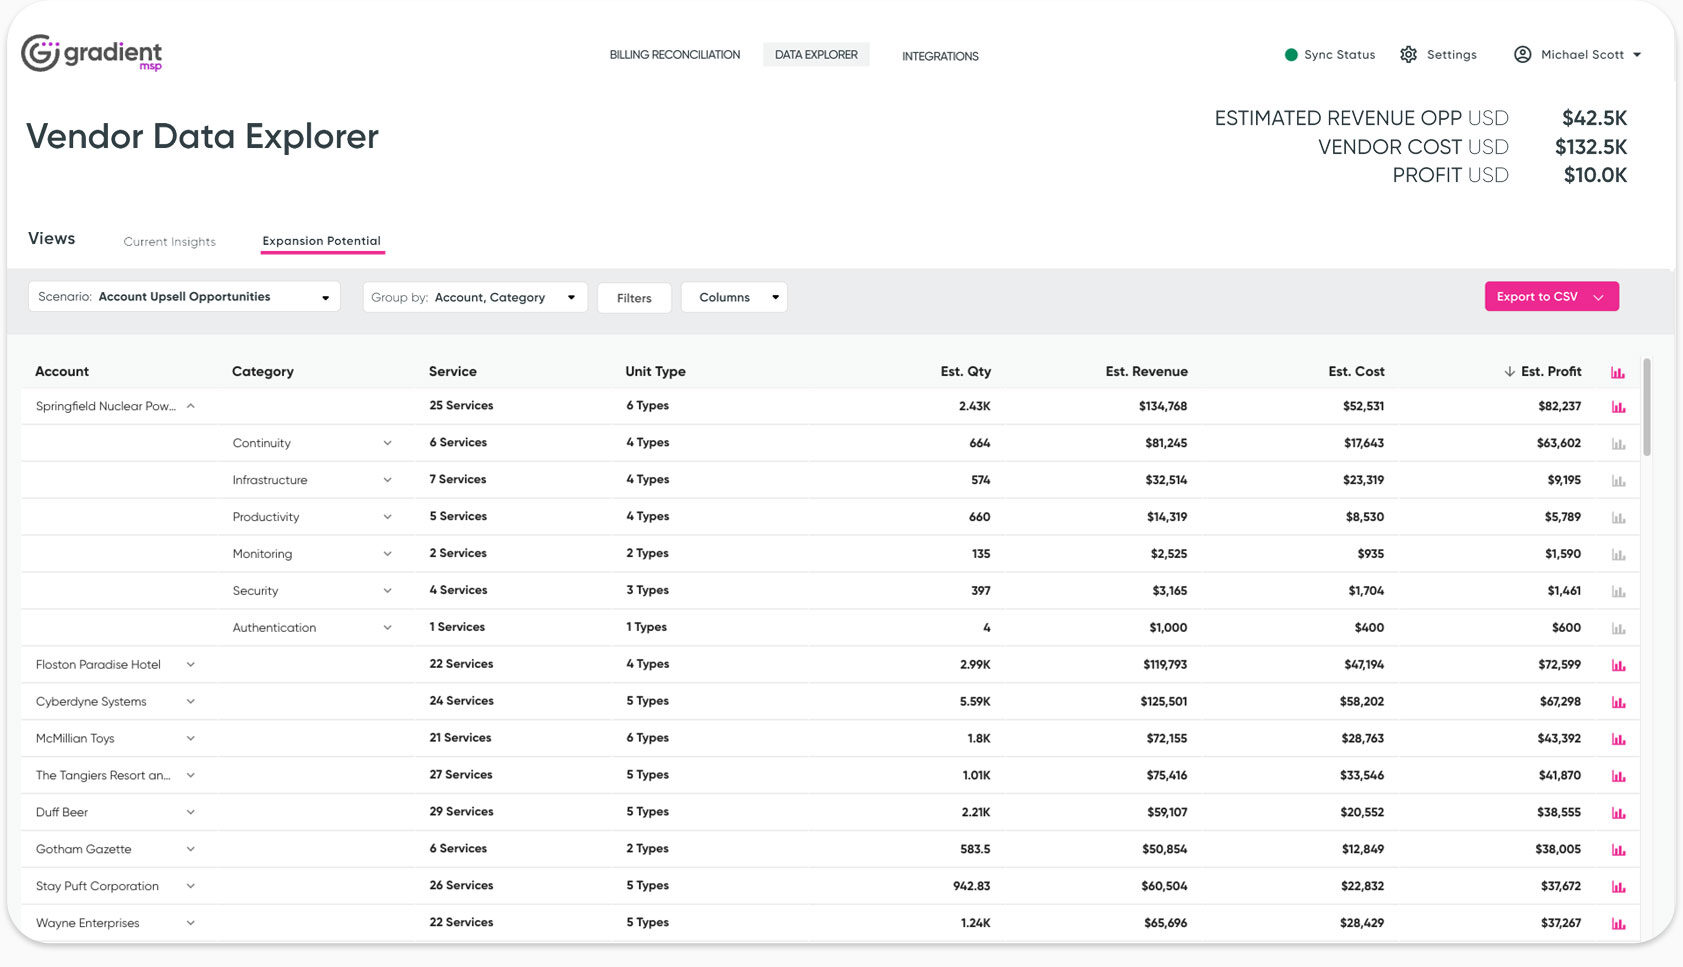Click the green Sync Status indicator
Screen dimensions: 1683x967
pos(1291,55)
